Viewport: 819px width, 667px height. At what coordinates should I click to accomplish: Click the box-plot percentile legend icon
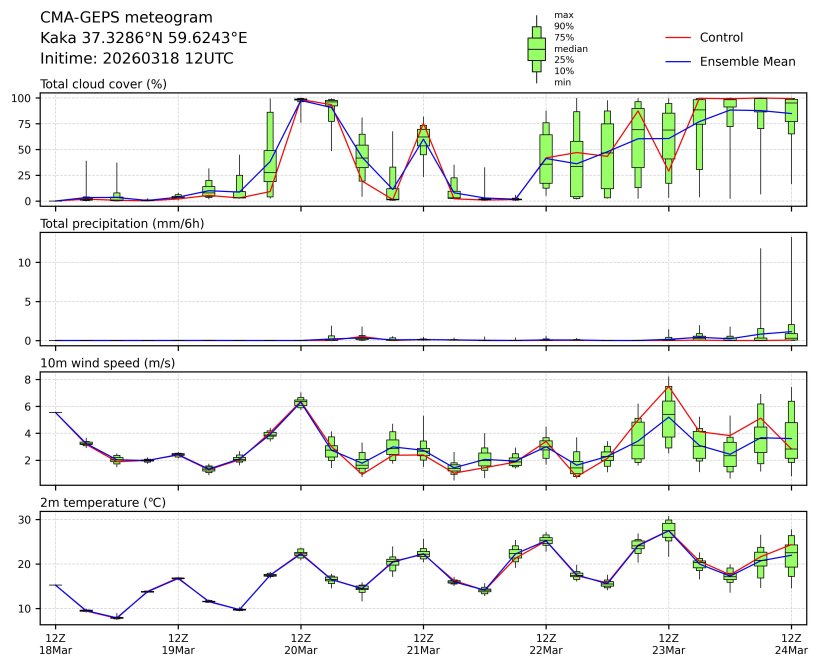pyautogui.click(x=537, y=49)
